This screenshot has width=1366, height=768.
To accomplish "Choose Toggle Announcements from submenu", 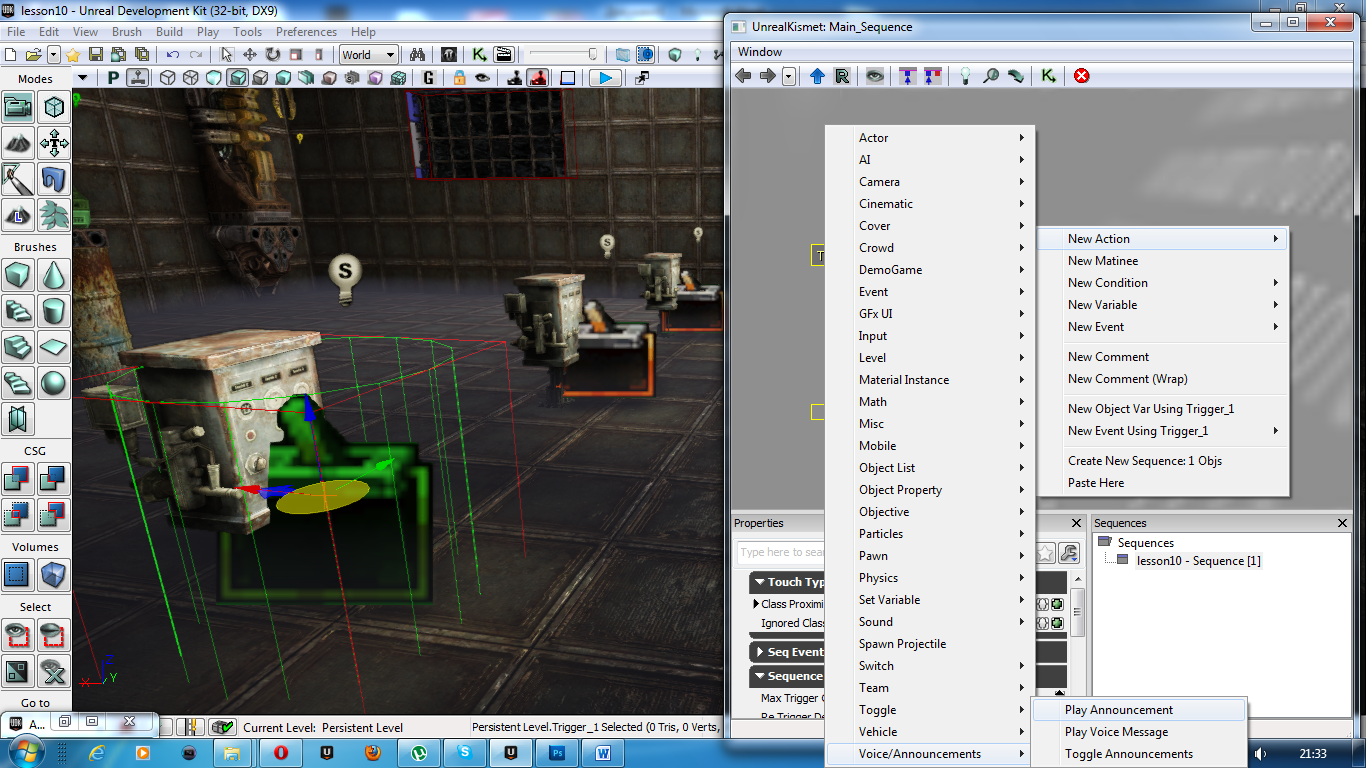I will [1140, 754].
